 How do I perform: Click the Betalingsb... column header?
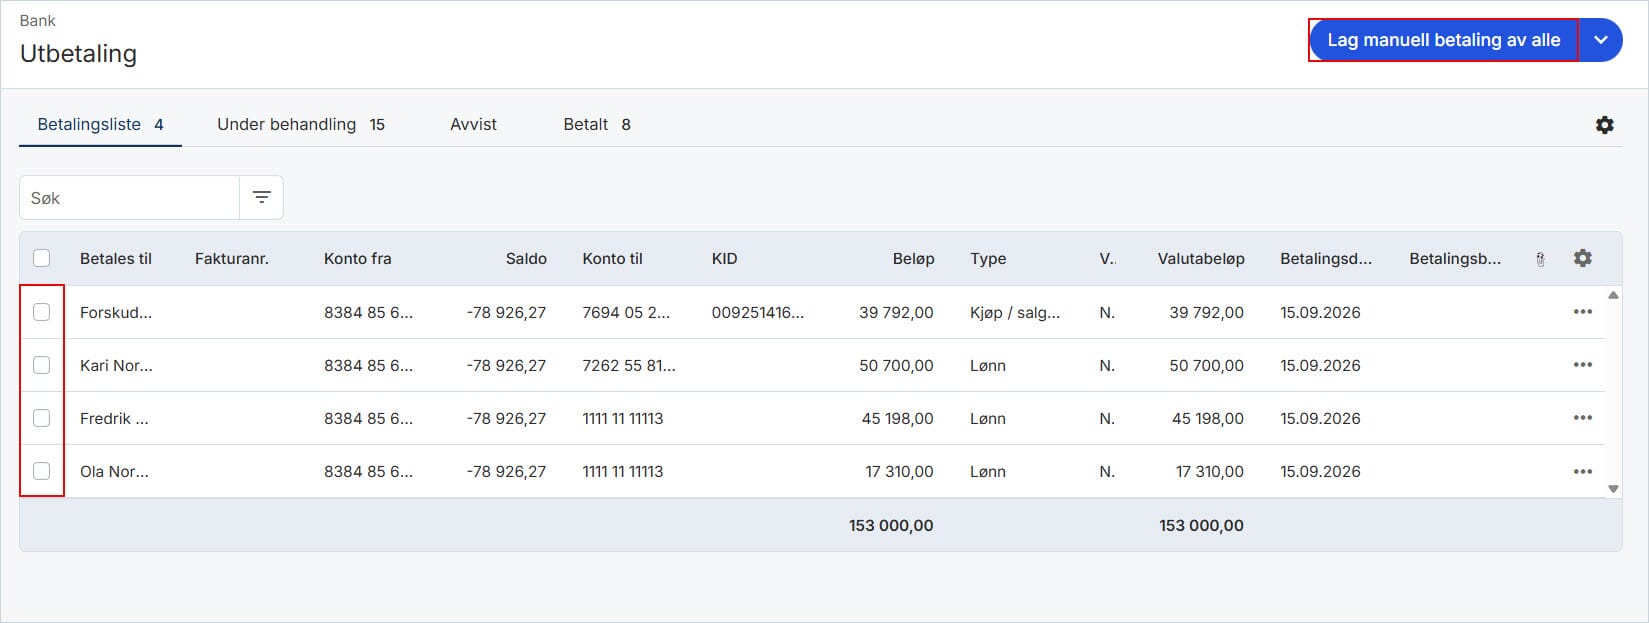point(1455,259)
